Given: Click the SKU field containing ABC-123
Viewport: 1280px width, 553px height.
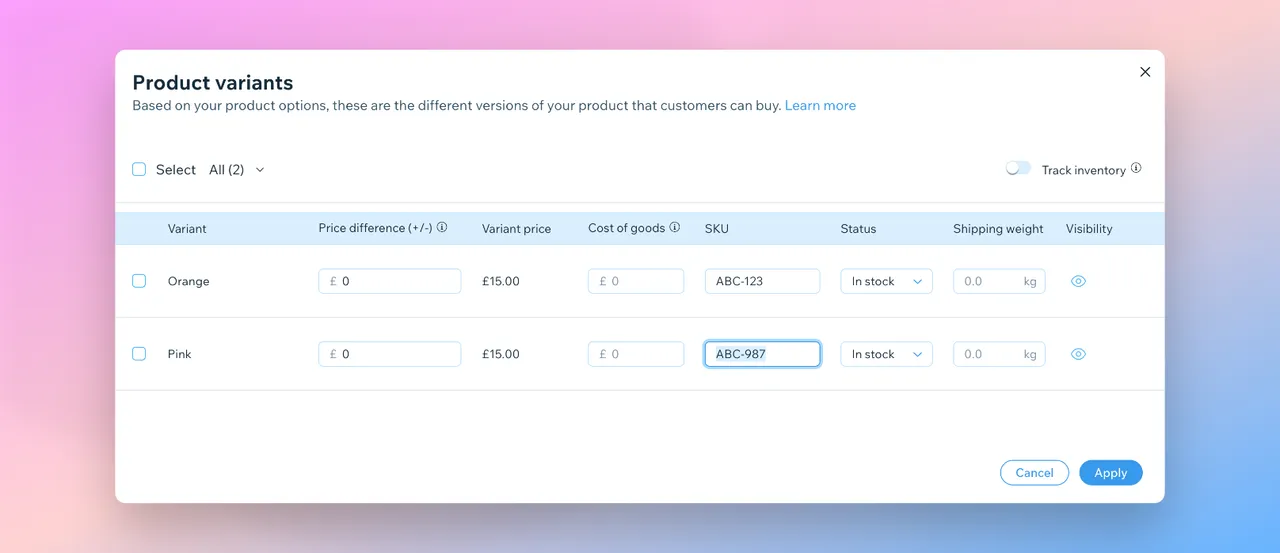Looking at the screenshot, I should tap(762, 281).
